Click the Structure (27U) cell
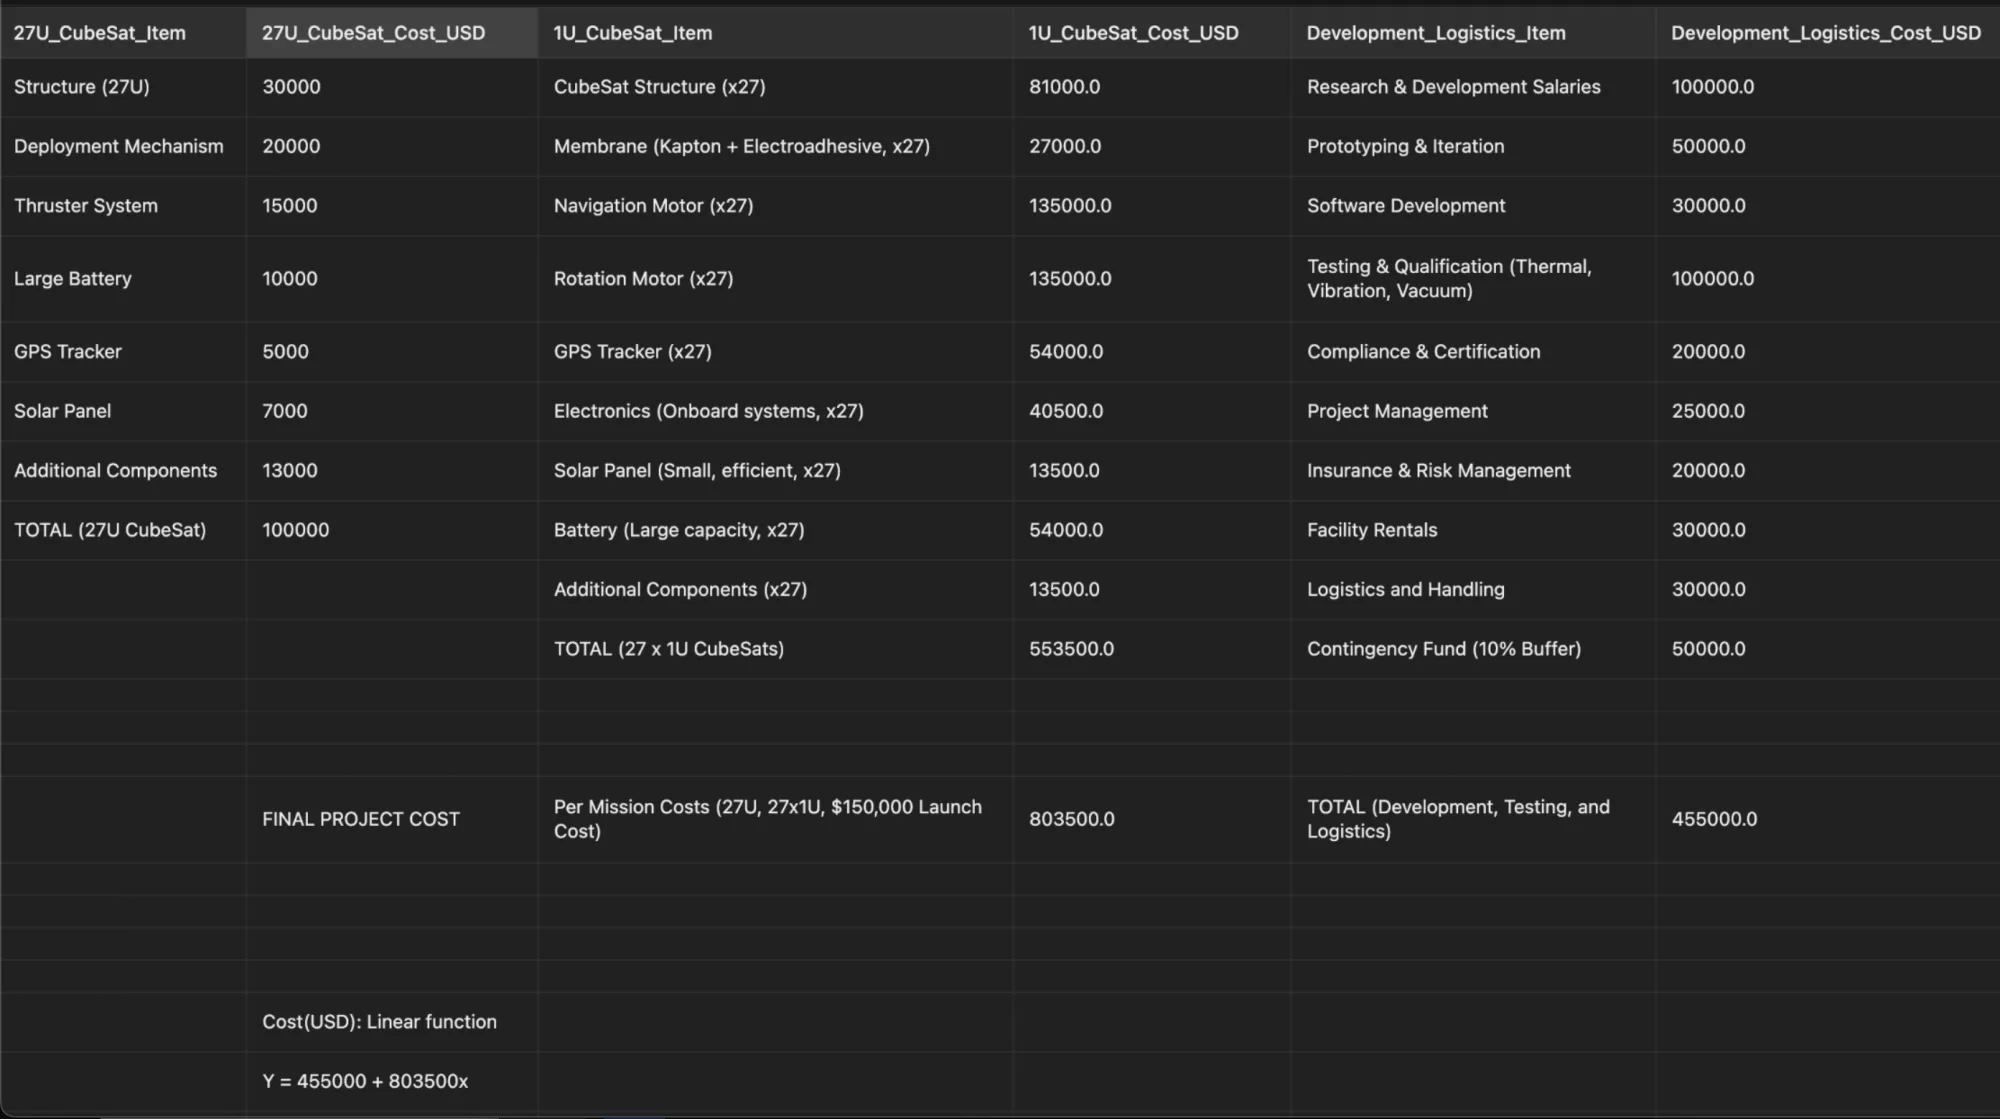The image size is (2000, 1119). (x=123, y=87)
